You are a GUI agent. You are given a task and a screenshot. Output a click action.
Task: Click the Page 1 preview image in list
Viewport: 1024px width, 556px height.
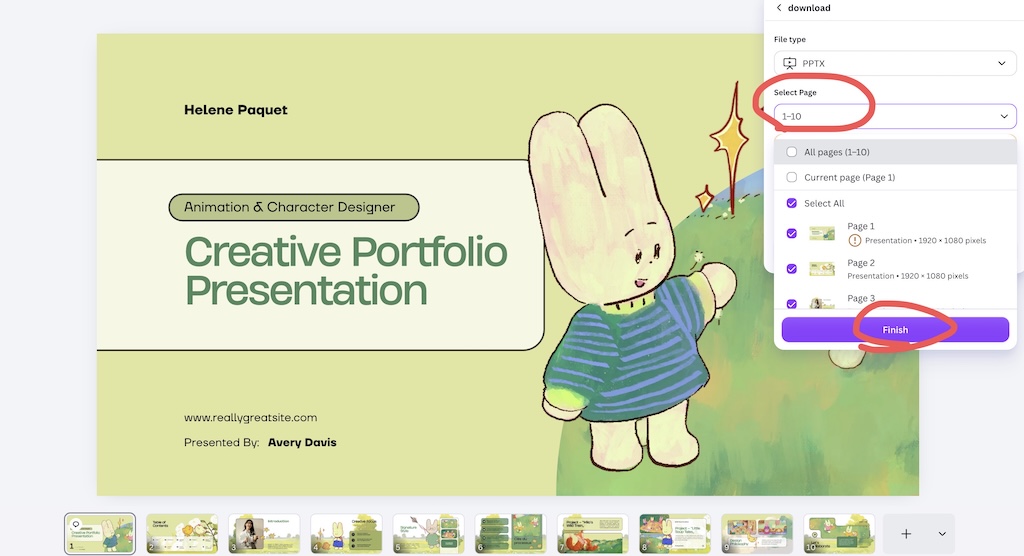(x=822, y=233)
